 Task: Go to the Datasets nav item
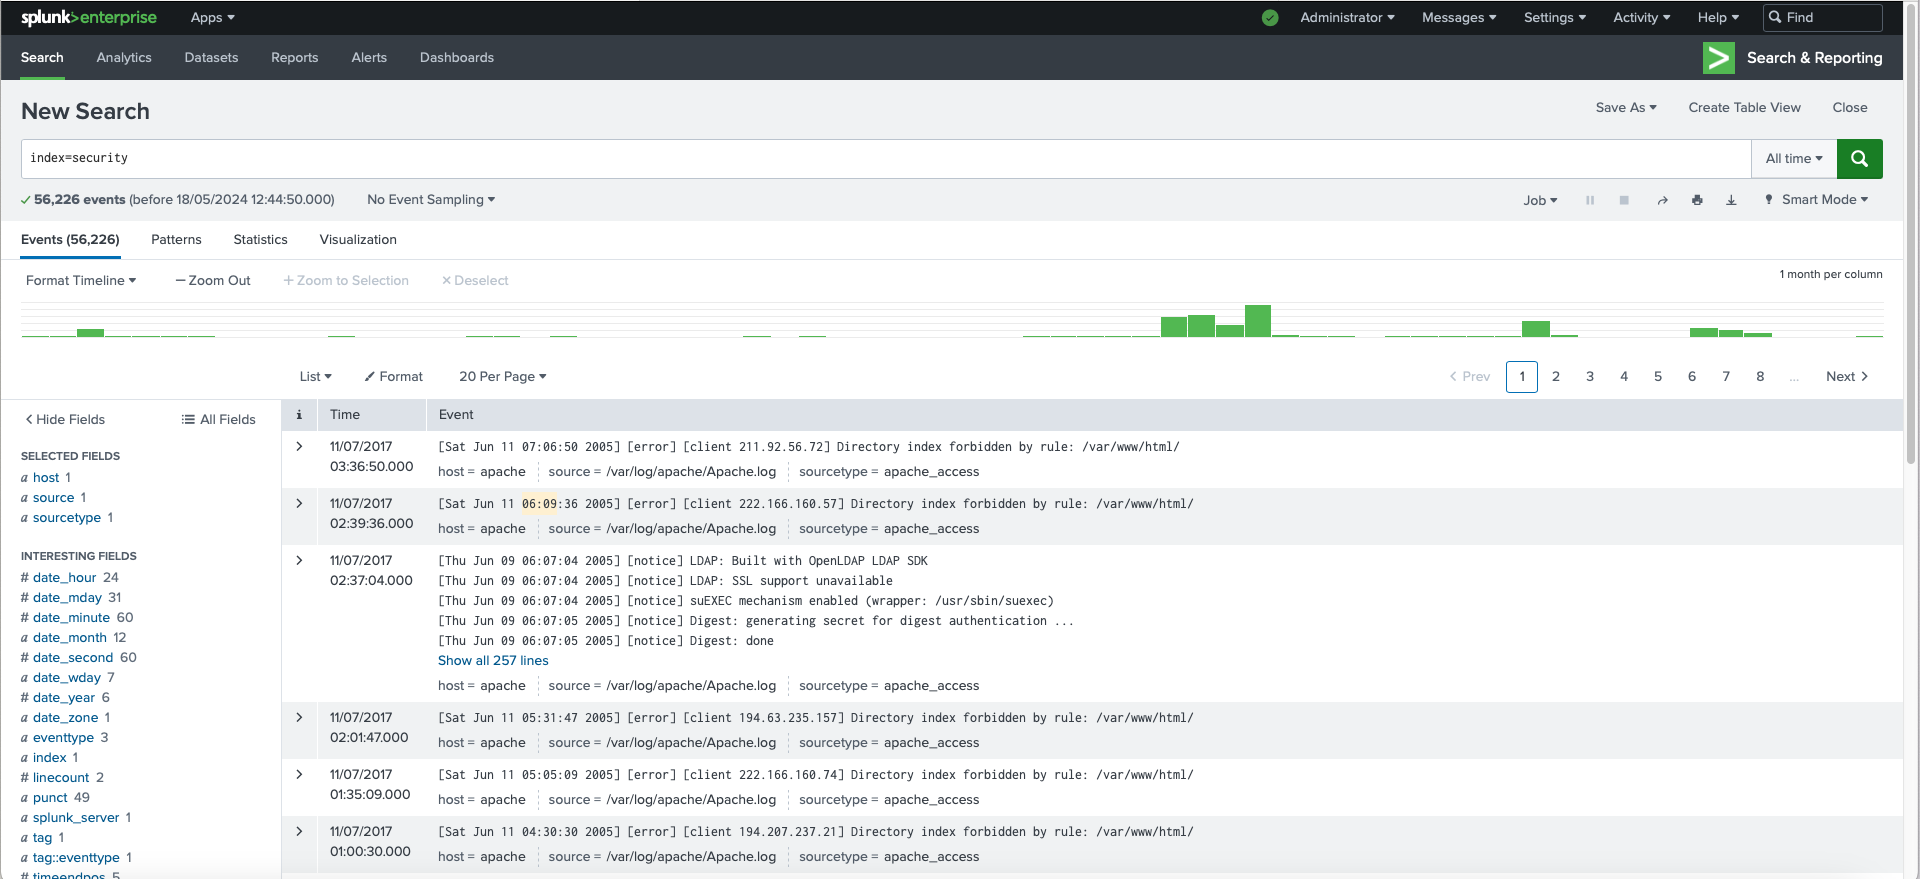pyautogui.click(x=211, y=57)
